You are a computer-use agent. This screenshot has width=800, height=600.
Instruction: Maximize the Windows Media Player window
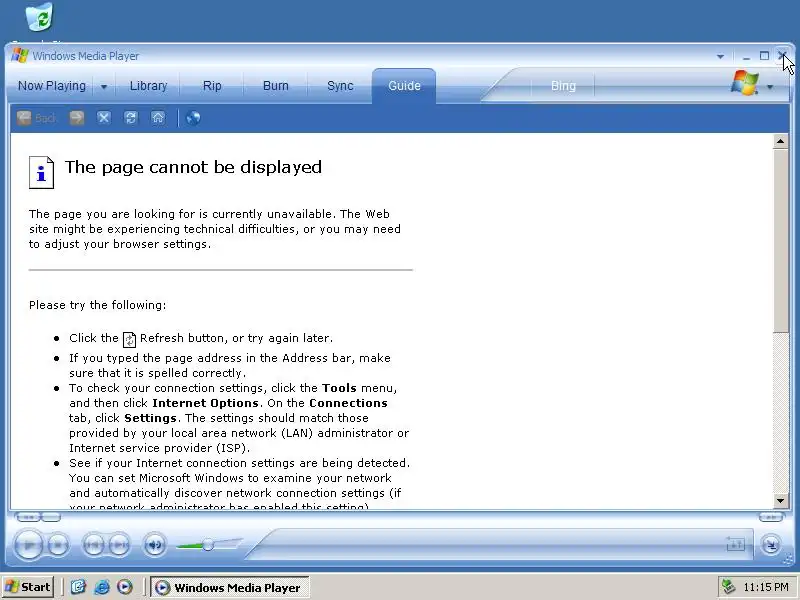(x=764, y=56)
